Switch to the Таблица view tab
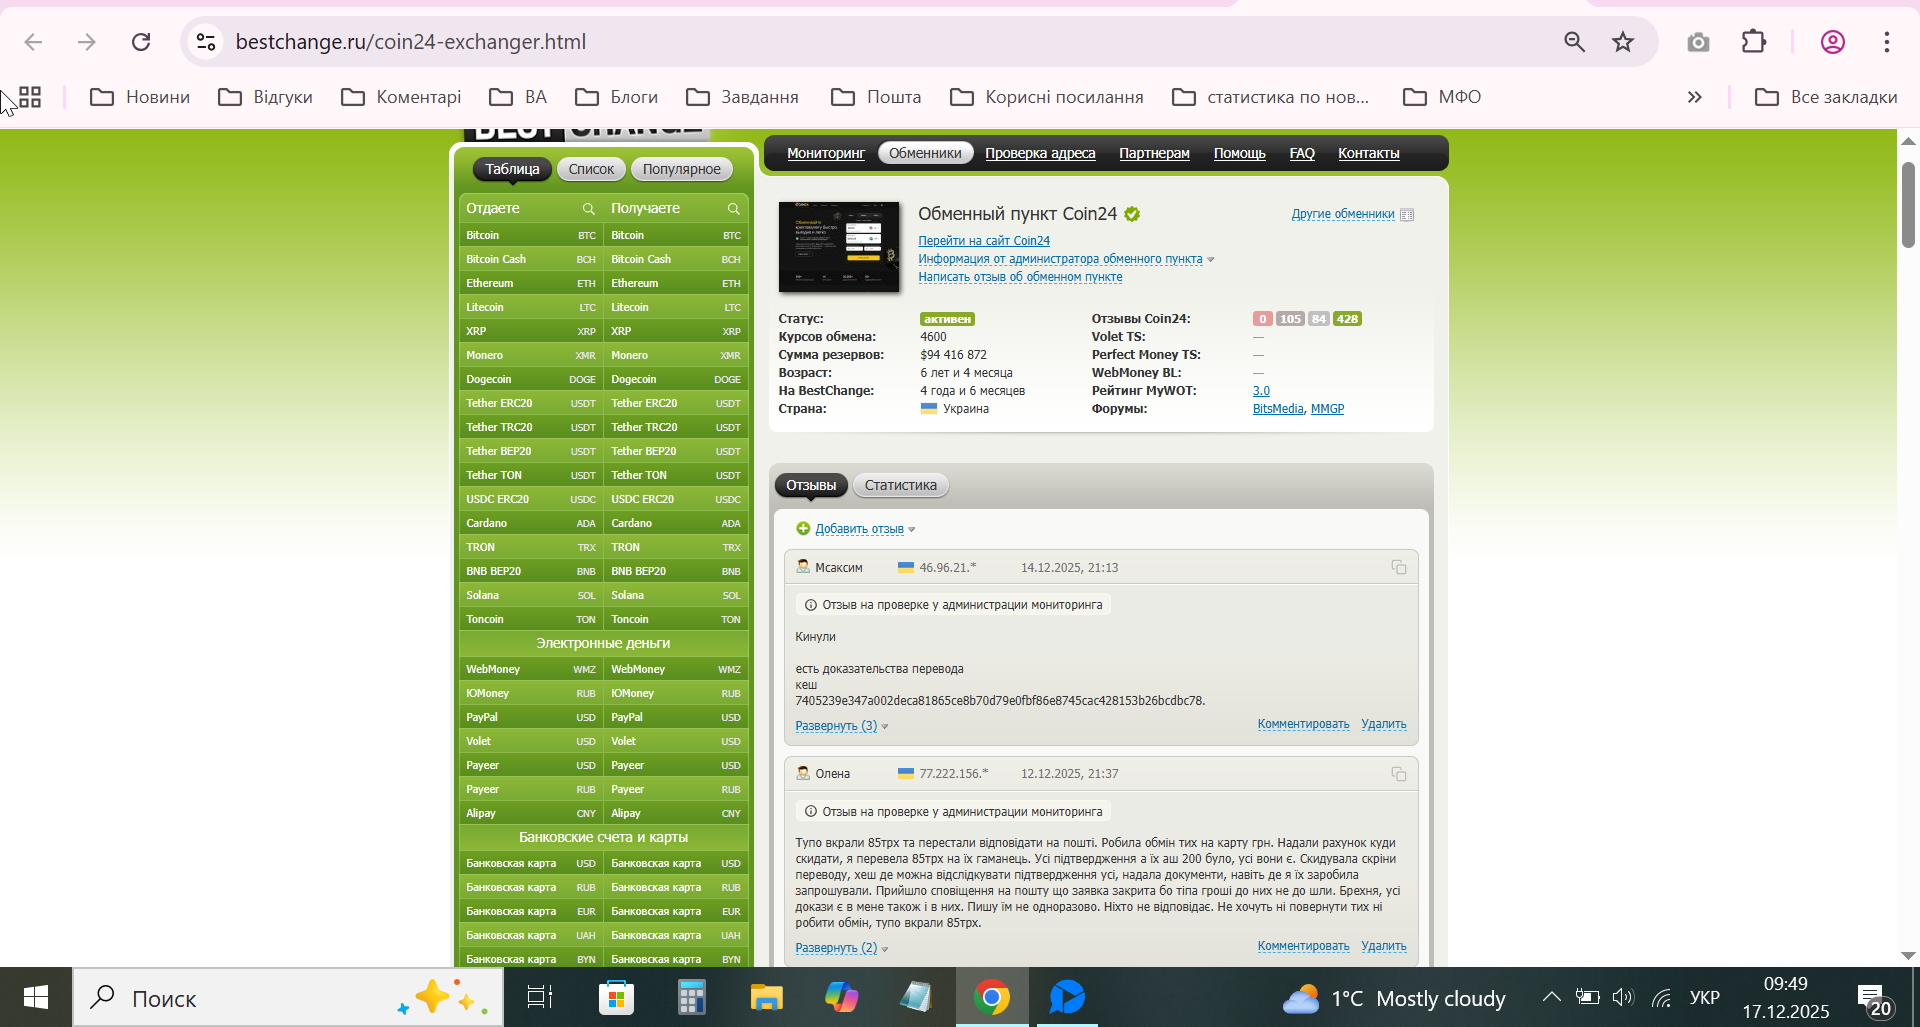This screenshot has width=1920, height=1027. (512, 169)
